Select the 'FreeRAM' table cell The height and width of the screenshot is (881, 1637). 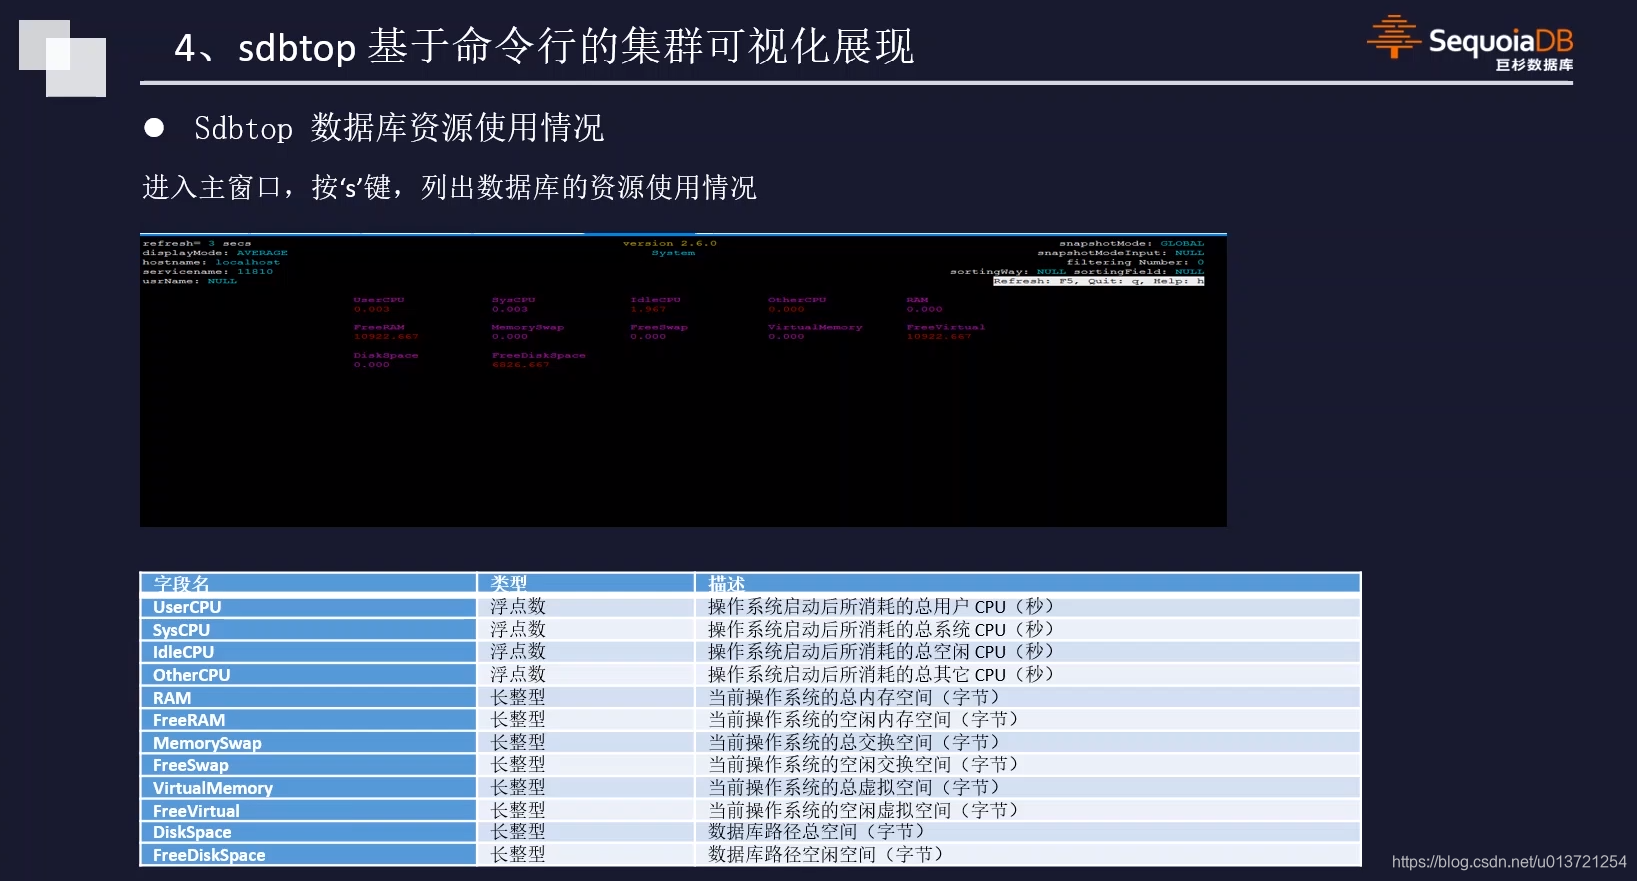coord(308,720)
